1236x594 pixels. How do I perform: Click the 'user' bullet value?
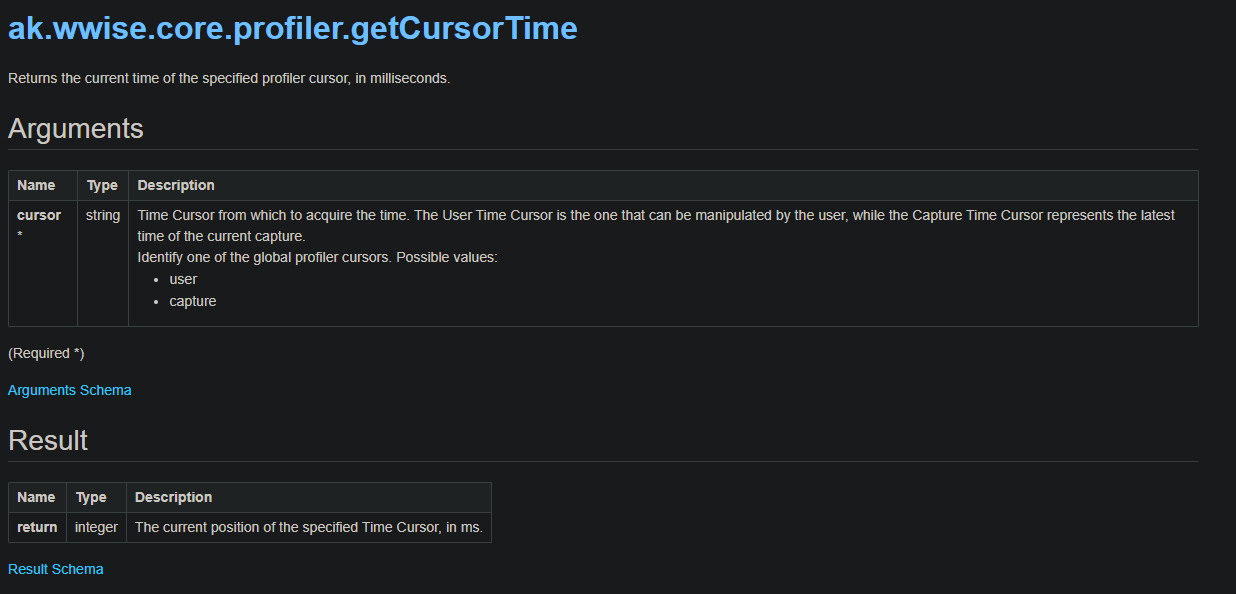coord(183,279)
